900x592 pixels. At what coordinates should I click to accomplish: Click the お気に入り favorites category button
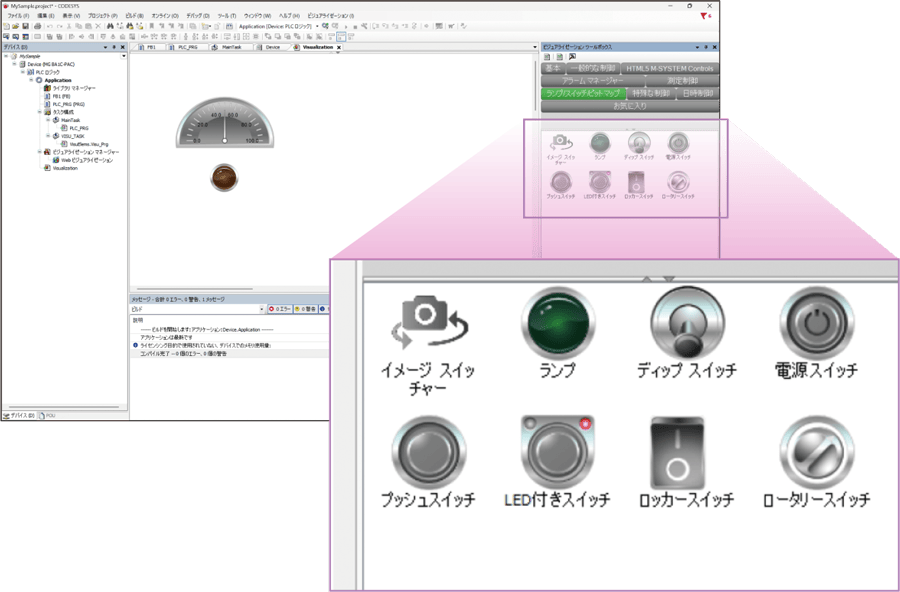[629, 106]
